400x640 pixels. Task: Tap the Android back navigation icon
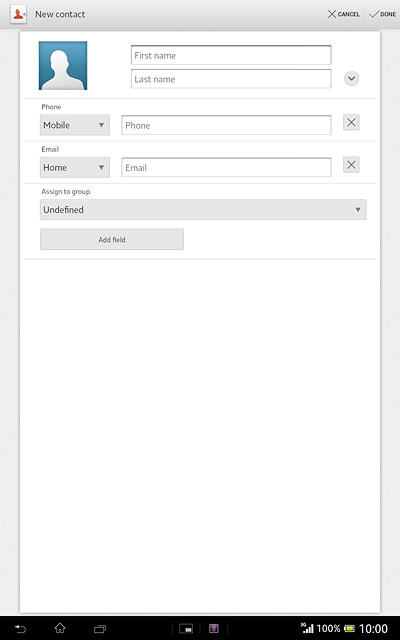point(20,629)
